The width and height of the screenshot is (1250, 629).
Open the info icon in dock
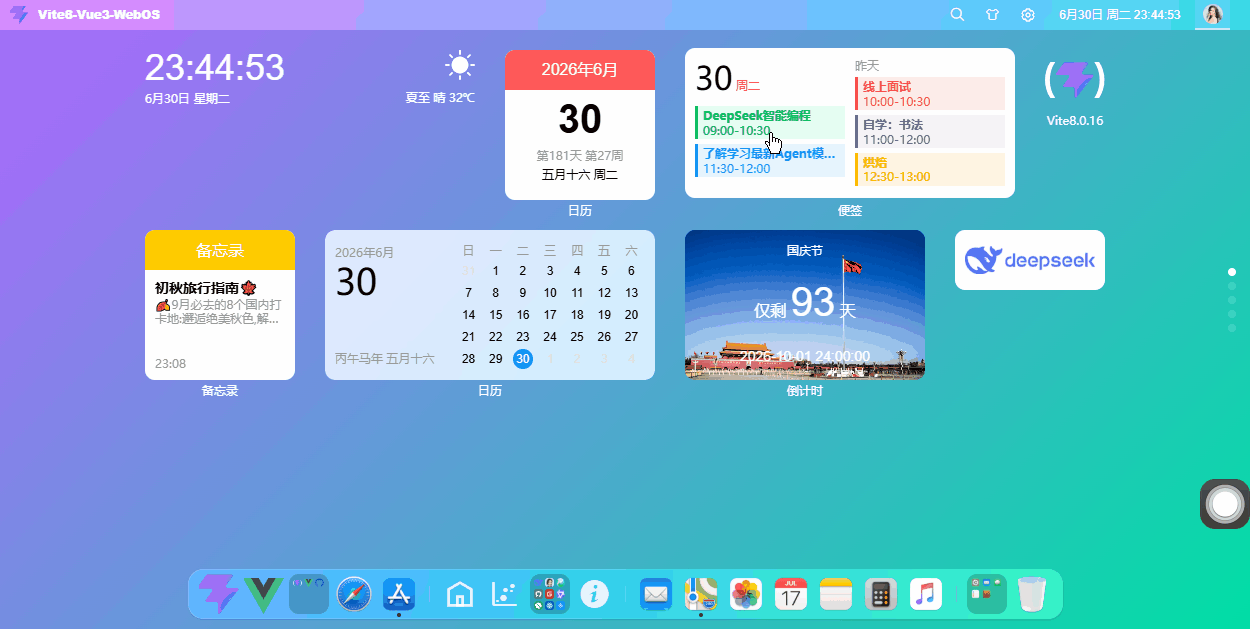coord(595,594)
